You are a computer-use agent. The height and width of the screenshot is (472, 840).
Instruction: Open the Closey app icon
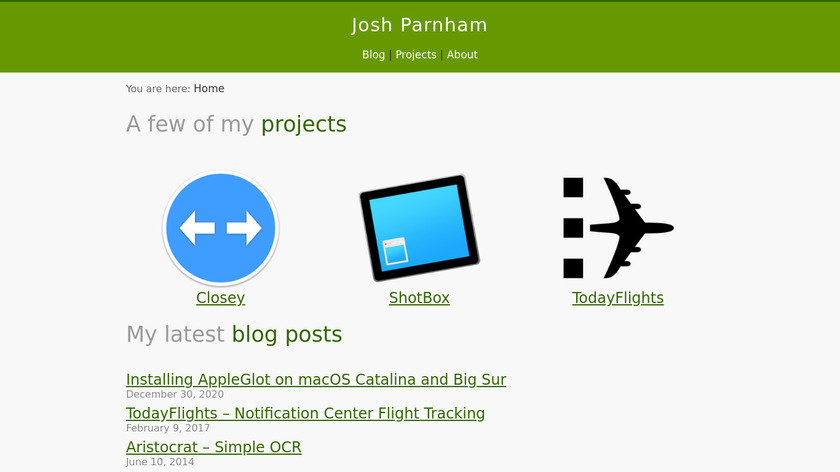[220, 228]
